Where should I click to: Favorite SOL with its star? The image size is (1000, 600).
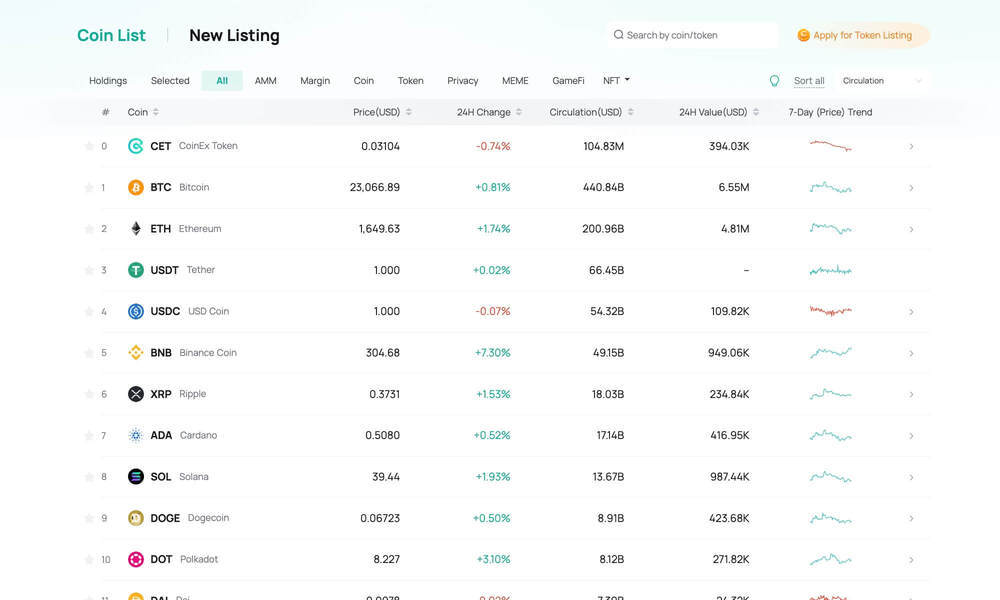pyautogui.click(x=89, y=476)
